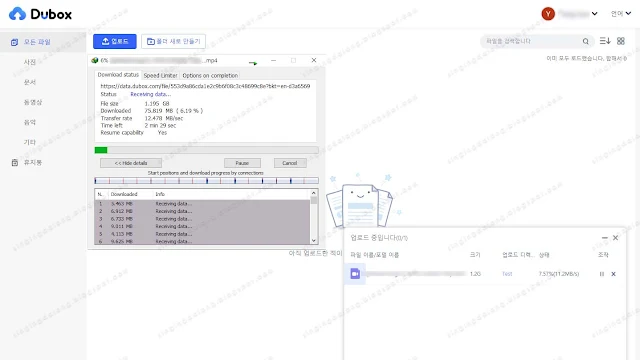The width and height of the screenshot is (640, 360).
Task: Click the Hide details button
Action: coord(131,163)
